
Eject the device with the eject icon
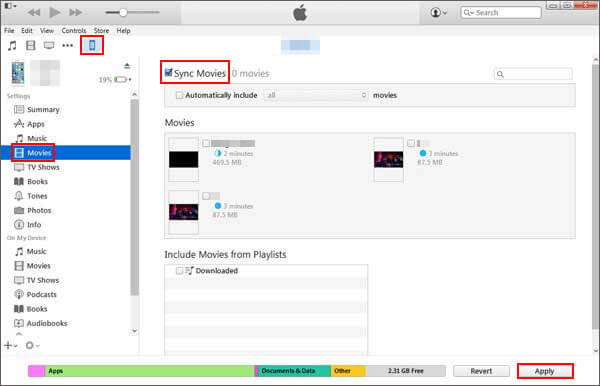127,66
